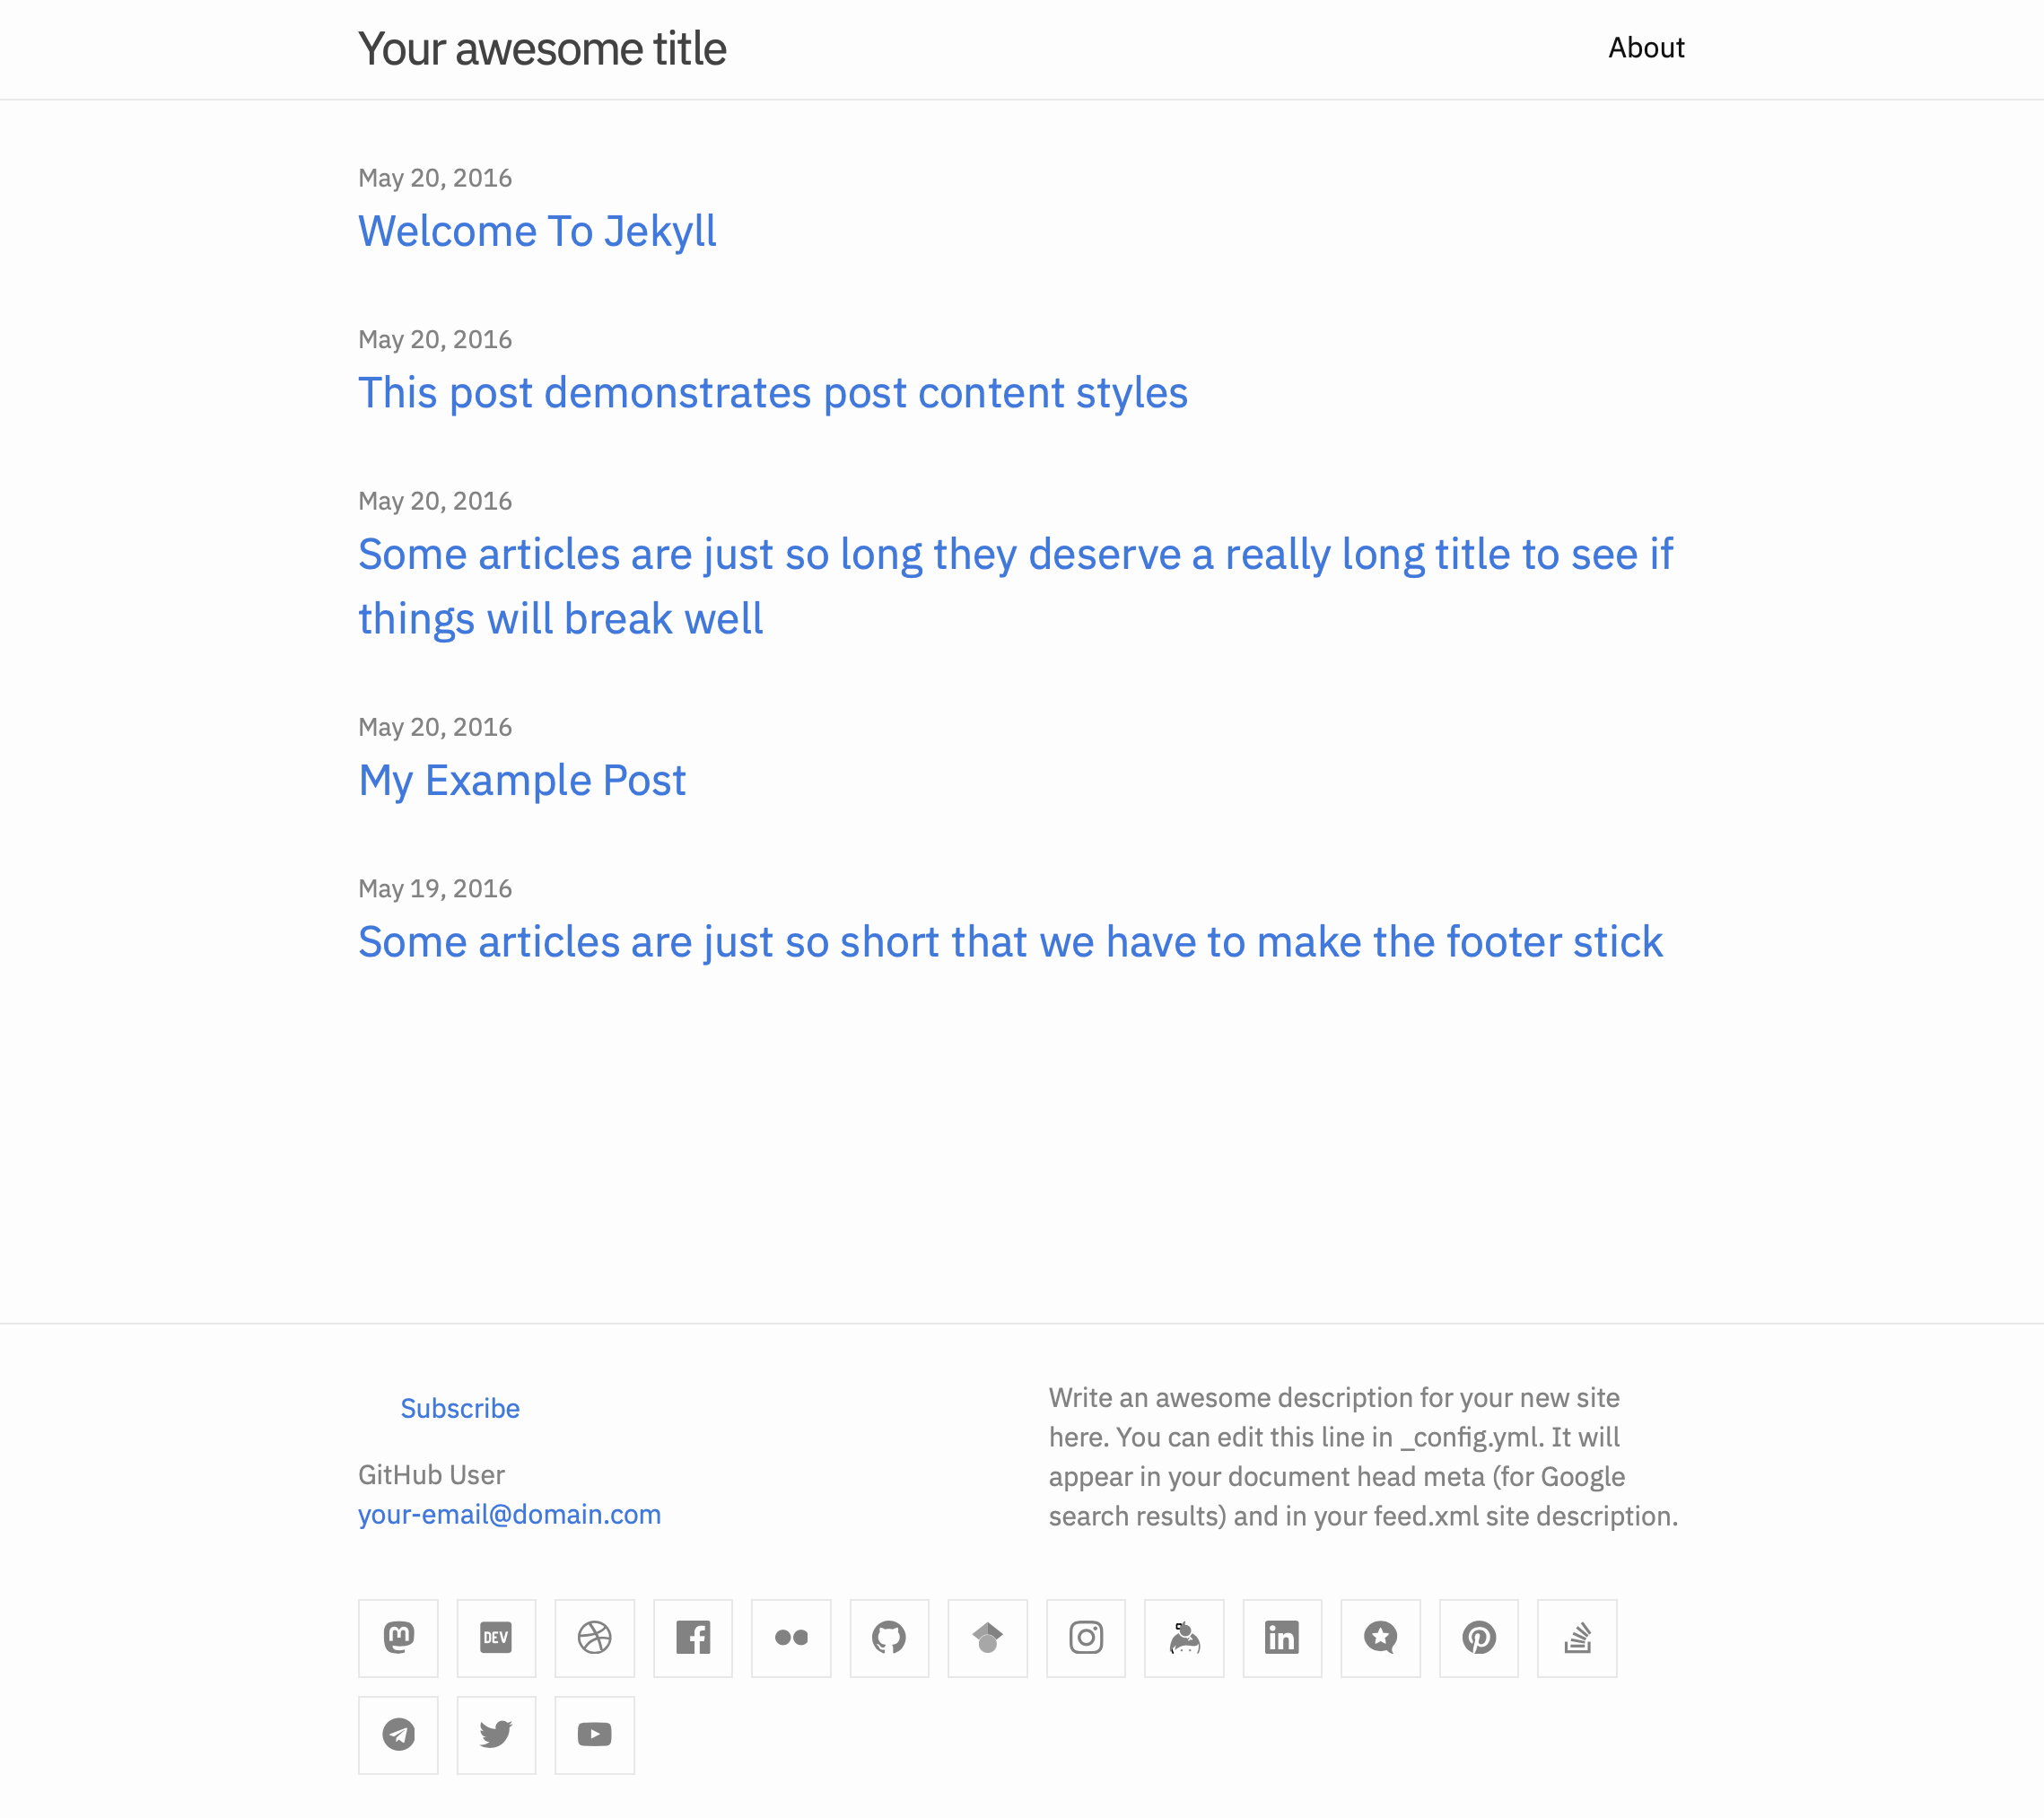Click the Telegram icon
The width and height of the screenshot is (2044, 1818).
click(397, 1734)
